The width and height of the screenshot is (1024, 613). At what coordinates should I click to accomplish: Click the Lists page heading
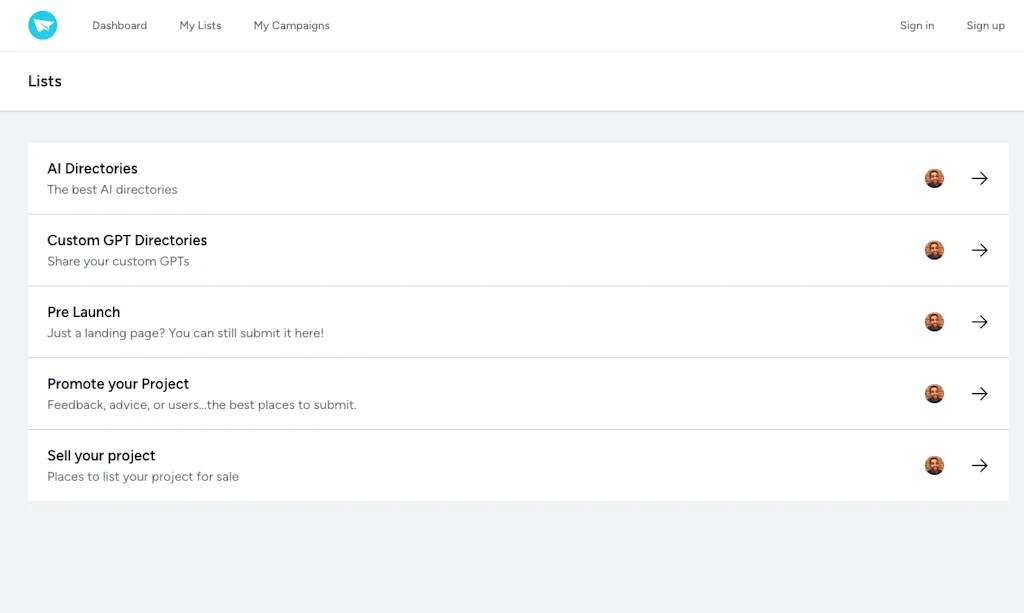44,81
